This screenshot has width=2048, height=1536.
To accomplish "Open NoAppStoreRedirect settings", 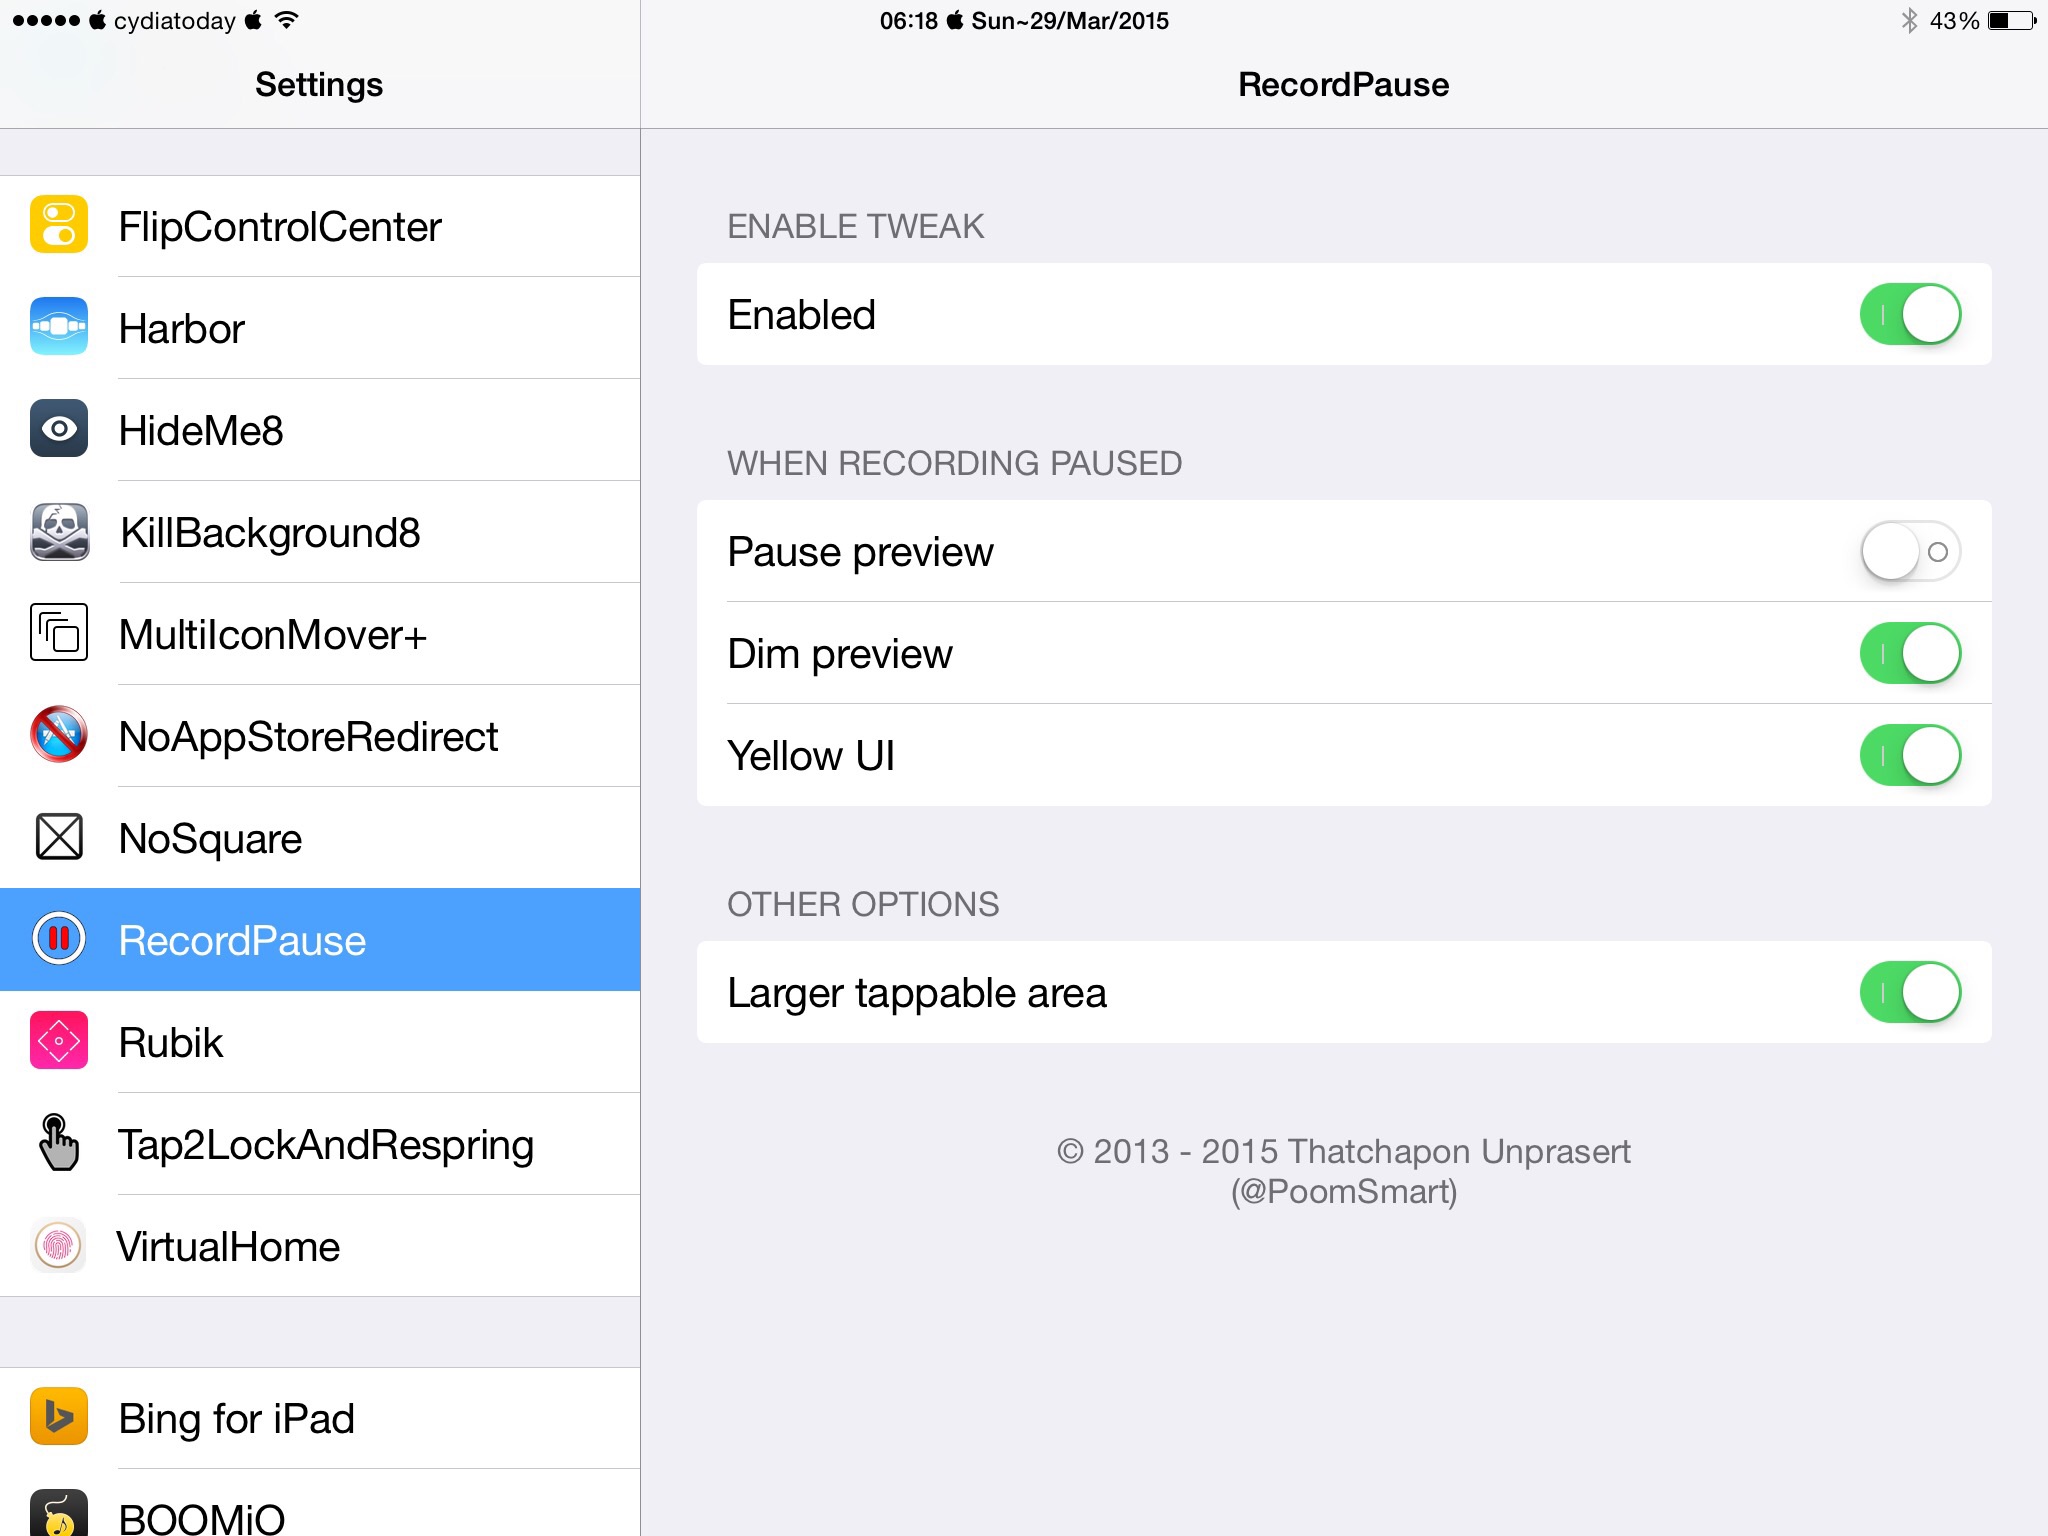I will click(x=320, y=736).
